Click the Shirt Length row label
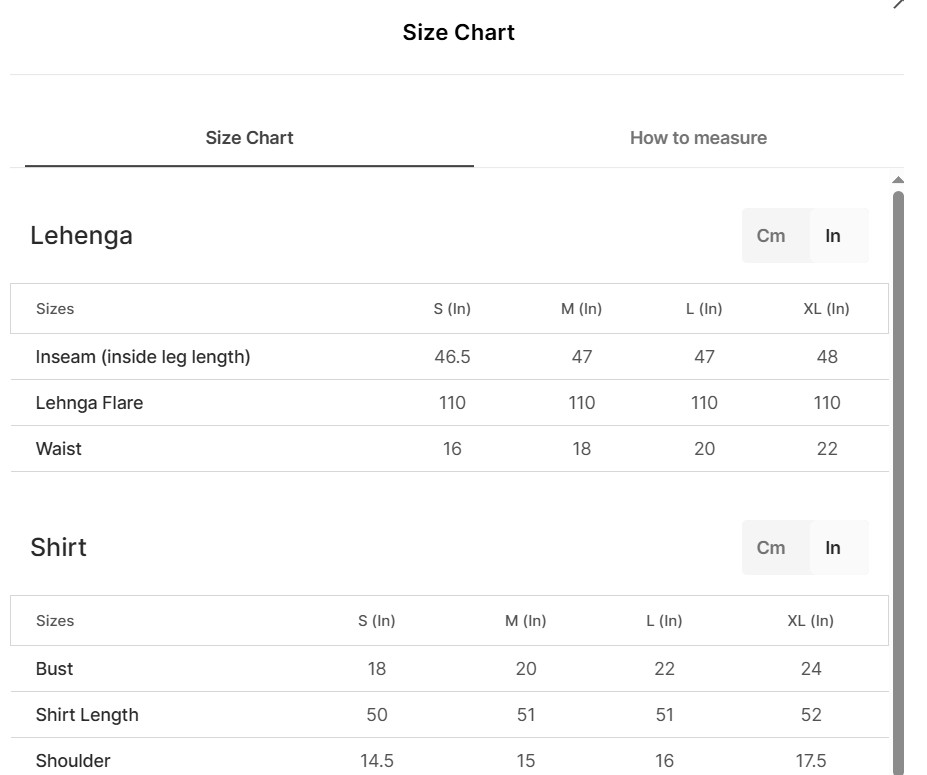 pos(87,715)
